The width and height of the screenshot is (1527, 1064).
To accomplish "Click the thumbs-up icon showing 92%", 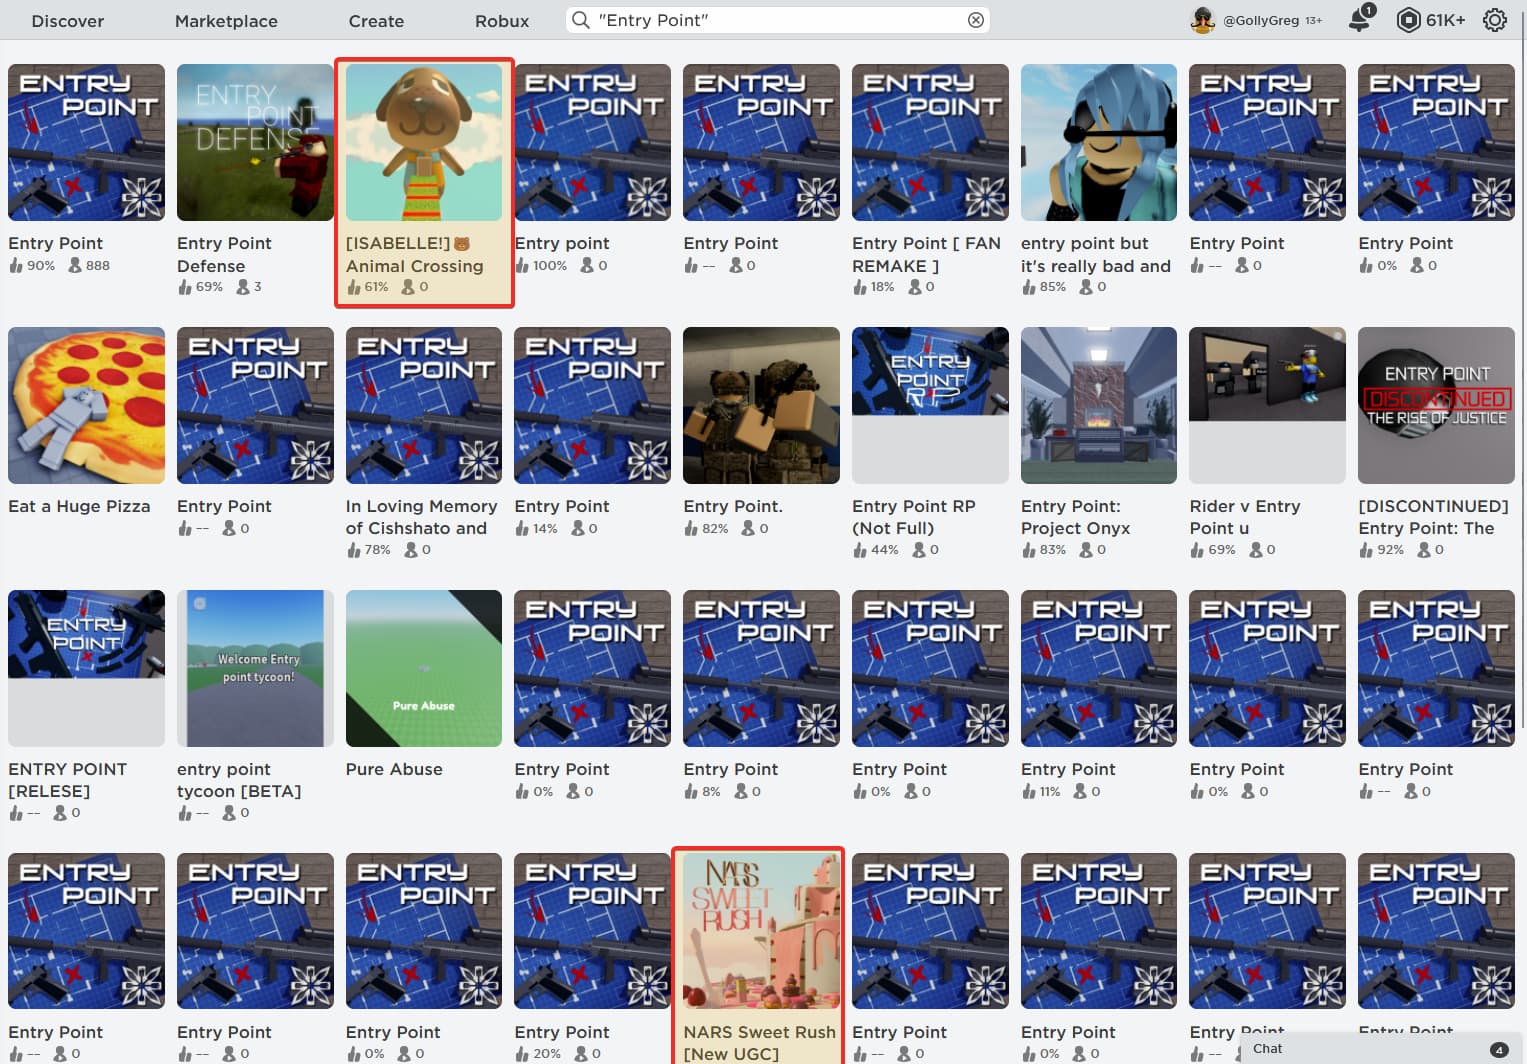I will [x=1366, y=550].
